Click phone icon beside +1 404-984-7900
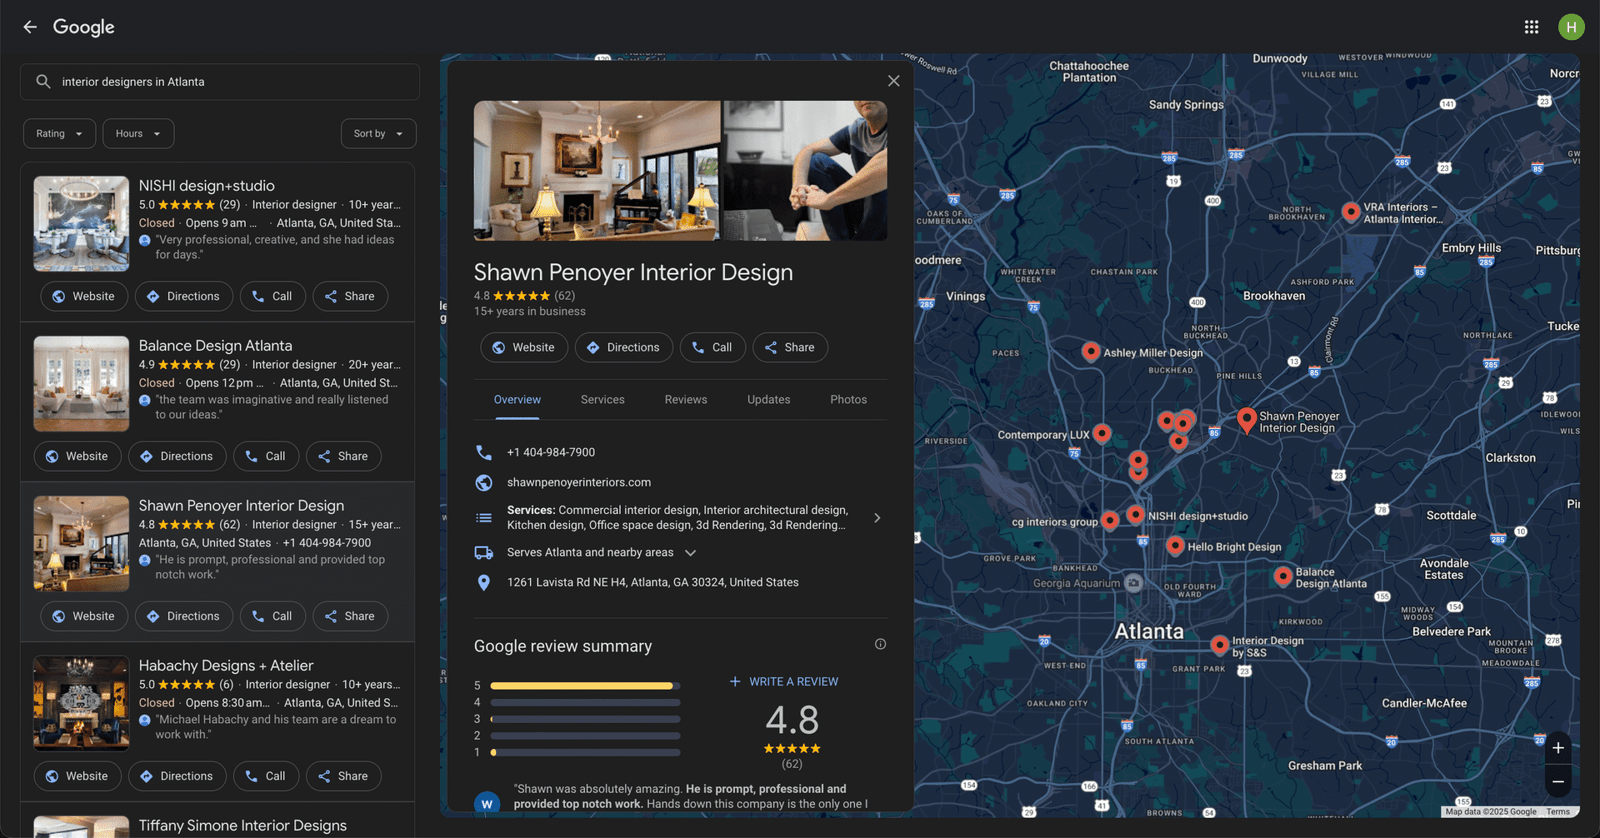The image size is (1600, 838). [484, 452]
